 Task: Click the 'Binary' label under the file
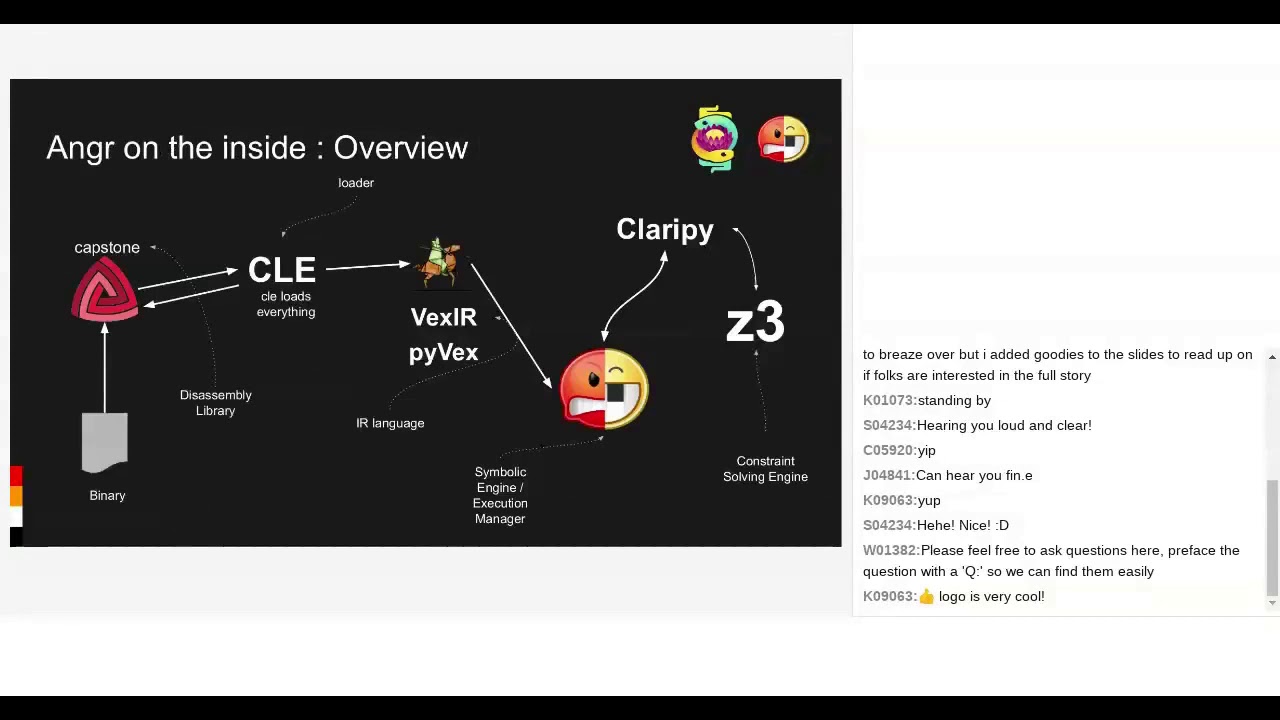[x=107, y=495]
